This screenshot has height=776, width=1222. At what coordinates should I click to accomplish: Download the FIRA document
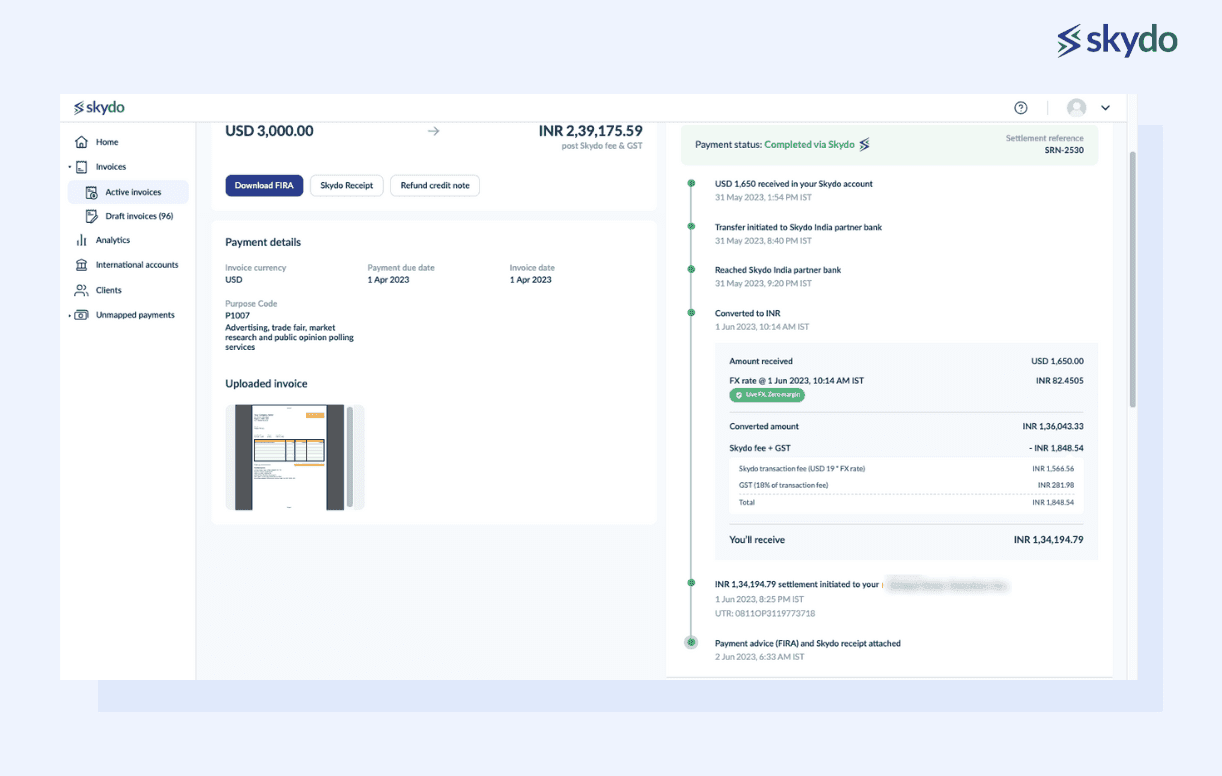(x=264, y=186)
